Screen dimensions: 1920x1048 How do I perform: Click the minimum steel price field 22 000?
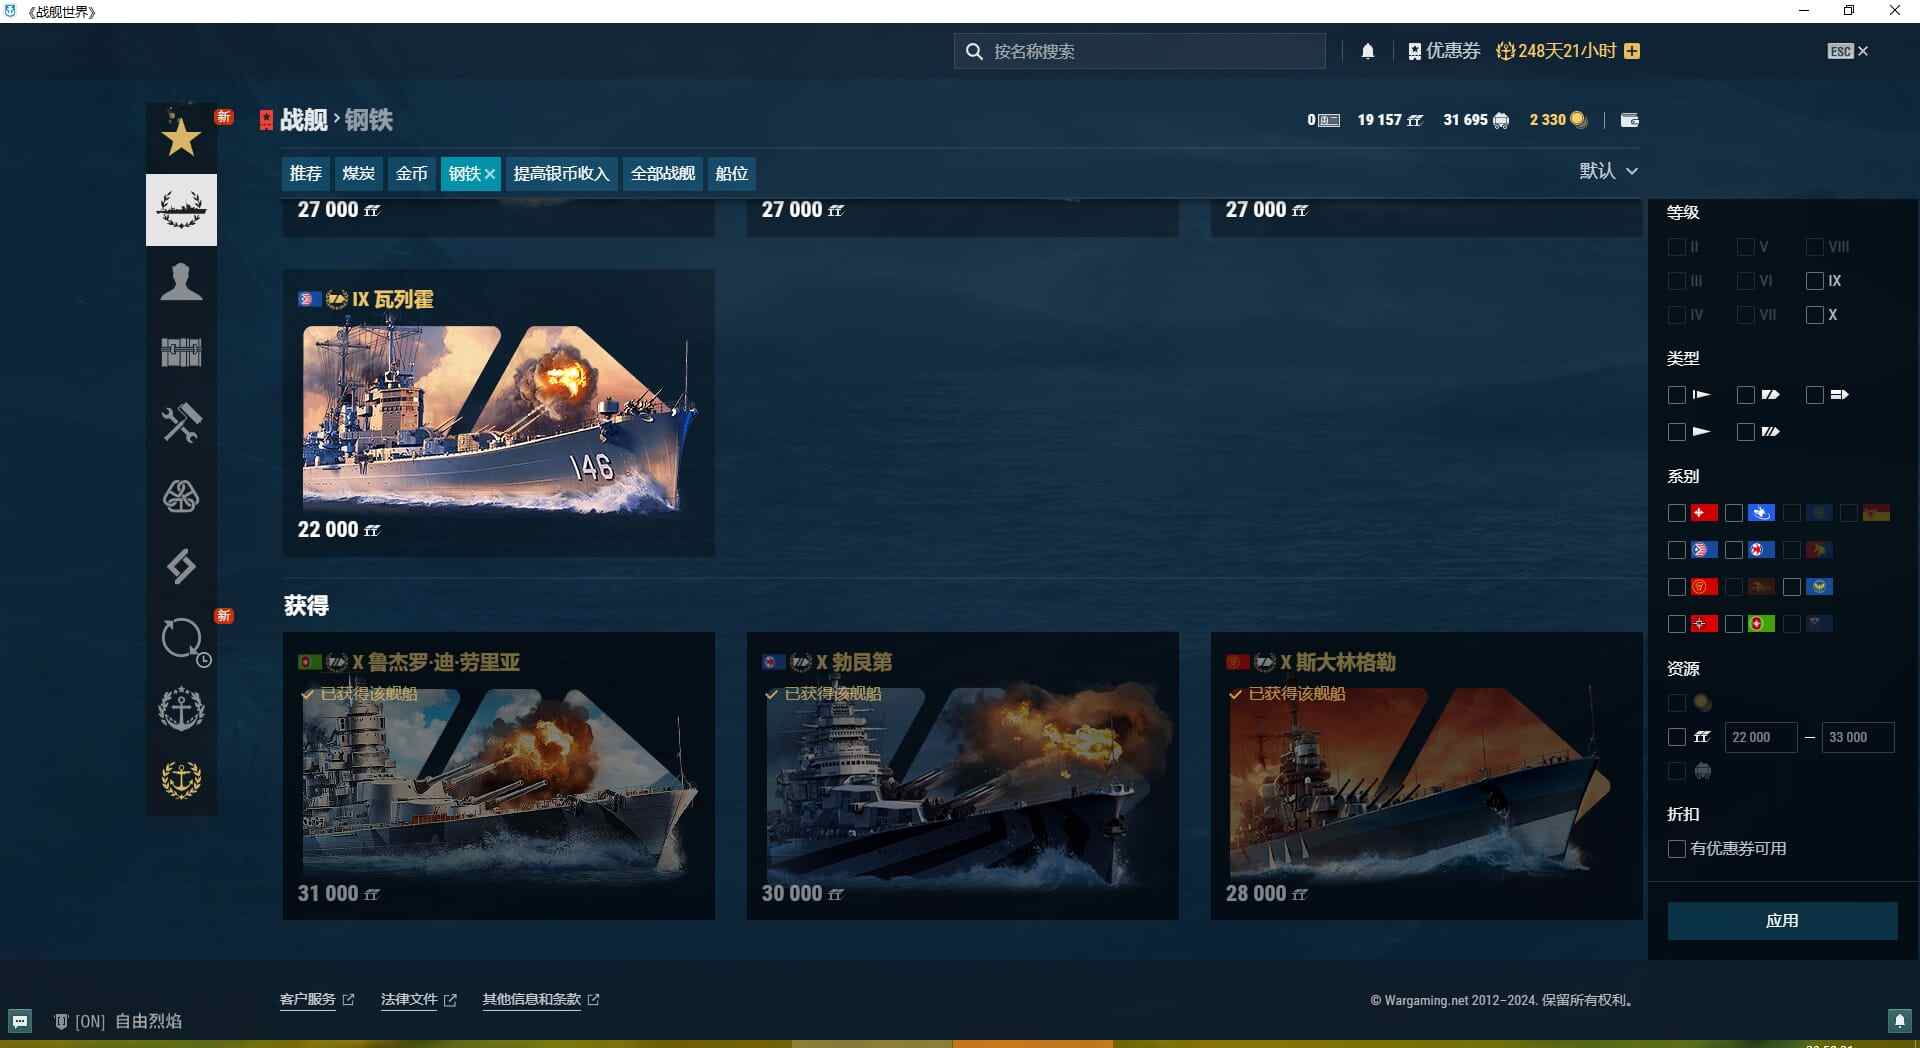(x=1761, y=737)
